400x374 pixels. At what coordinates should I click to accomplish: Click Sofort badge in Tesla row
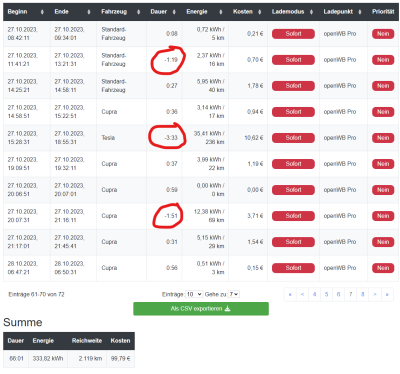(x=293, y=138)
